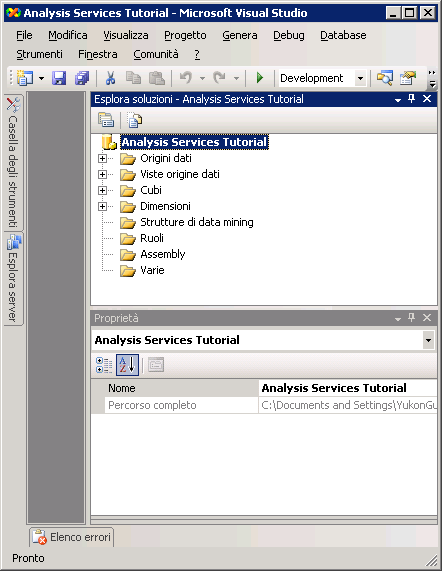Open the Esplora server side tab

point(13,279)
